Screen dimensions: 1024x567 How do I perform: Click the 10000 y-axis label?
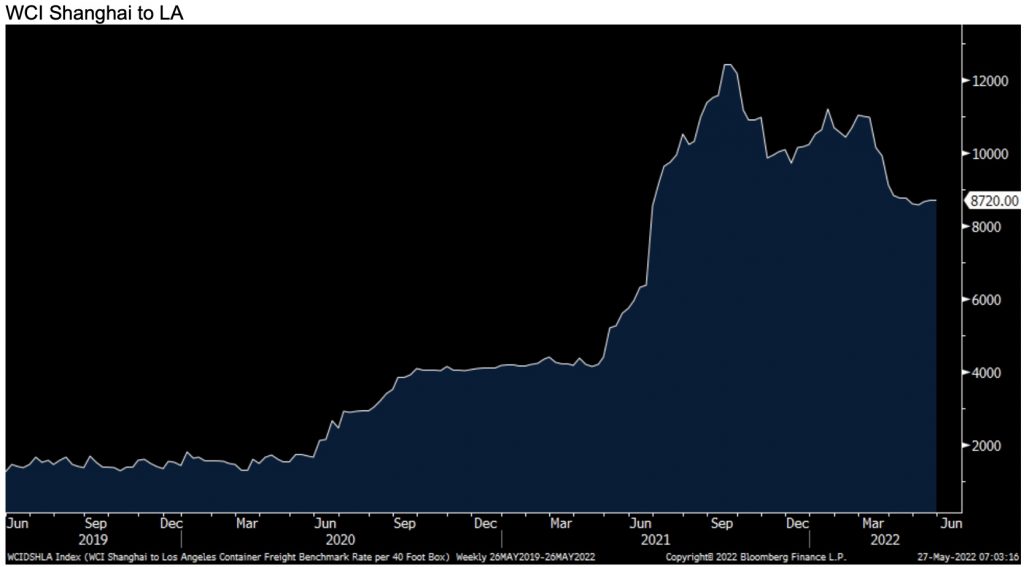click(988, 154)
